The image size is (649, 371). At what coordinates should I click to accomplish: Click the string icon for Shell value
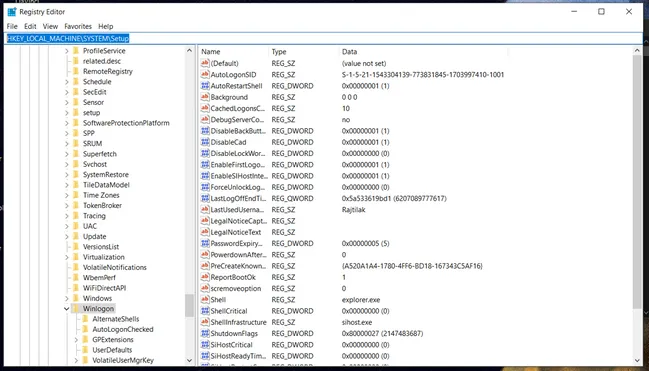(205, 299)
